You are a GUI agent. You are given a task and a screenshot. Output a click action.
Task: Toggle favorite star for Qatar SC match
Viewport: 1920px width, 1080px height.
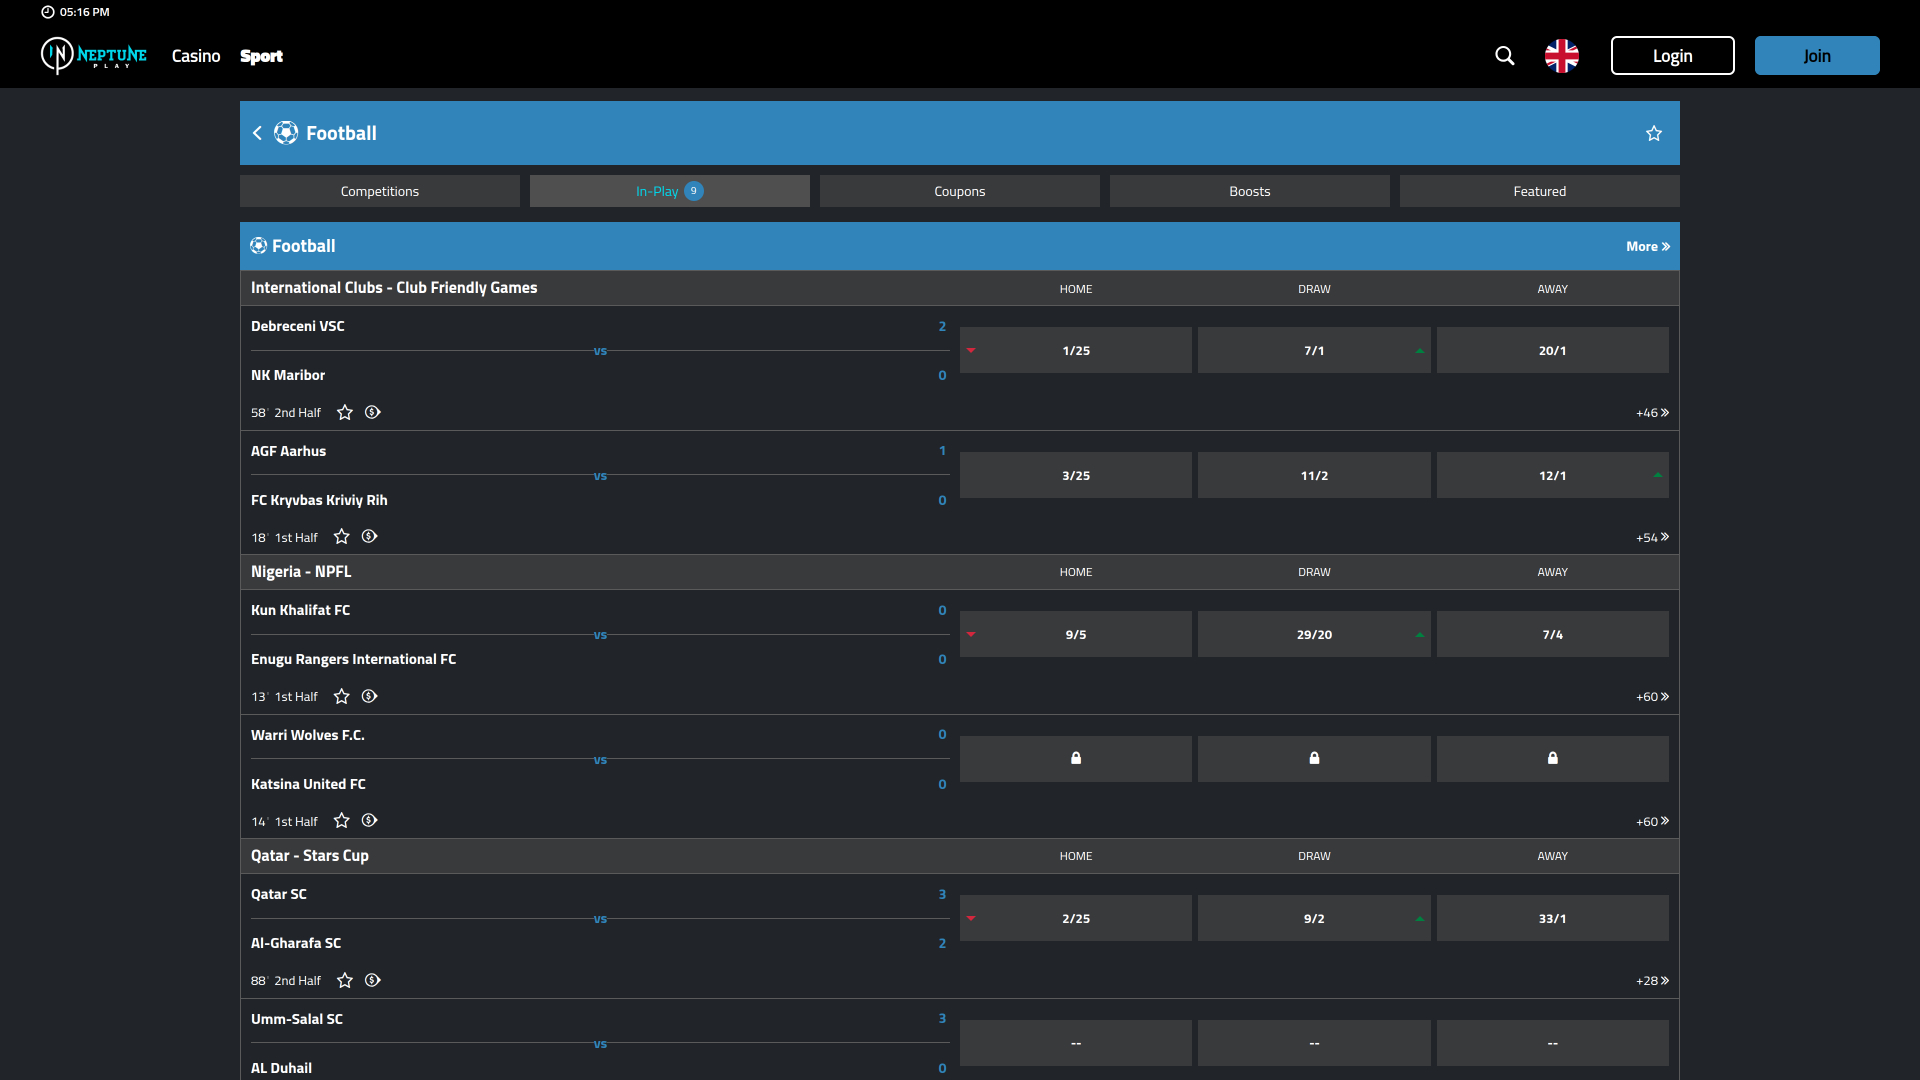point(345,980)
